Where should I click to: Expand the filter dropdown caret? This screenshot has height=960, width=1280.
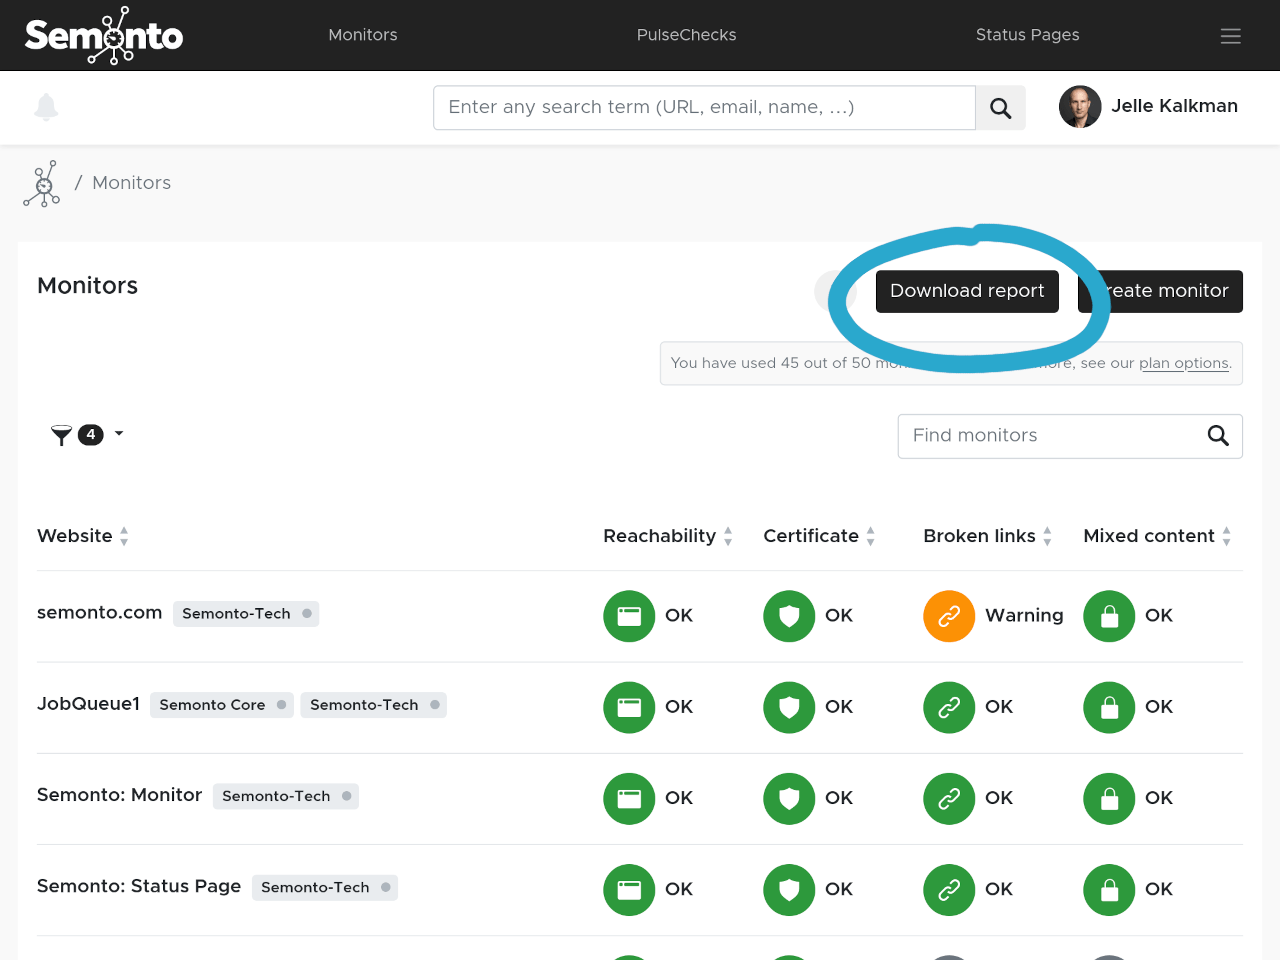[x=119, y=434]
